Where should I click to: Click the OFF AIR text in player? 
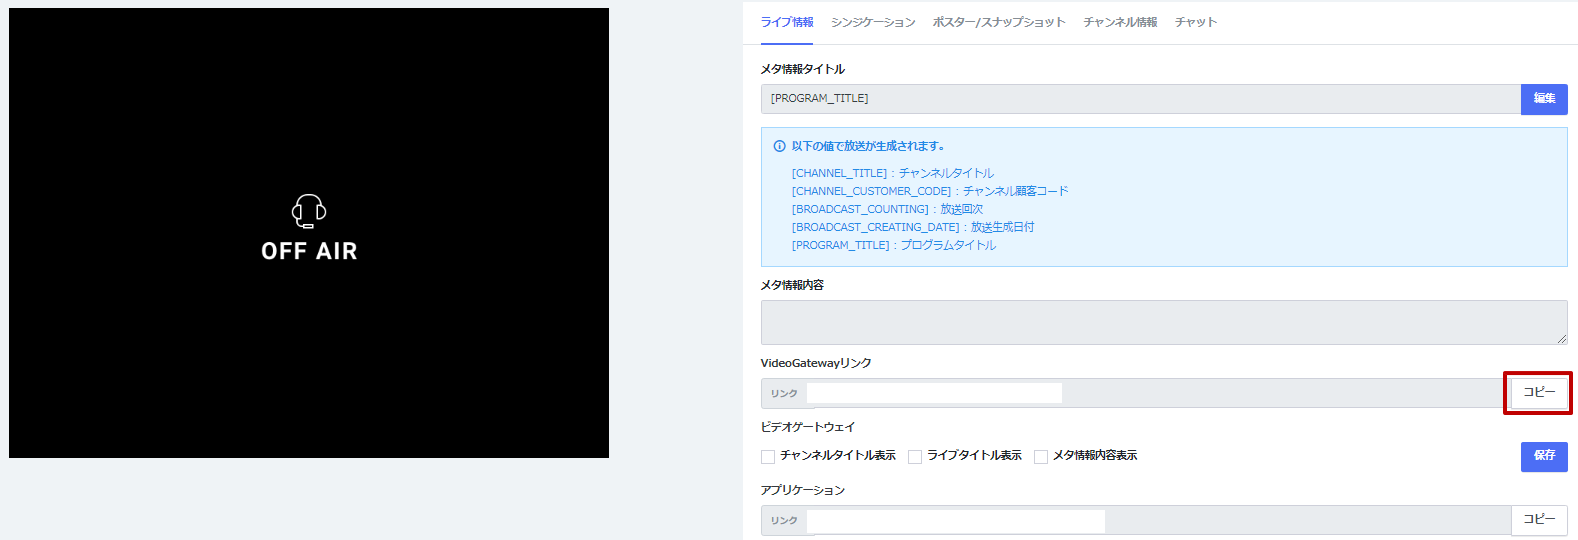click(309, 251)
